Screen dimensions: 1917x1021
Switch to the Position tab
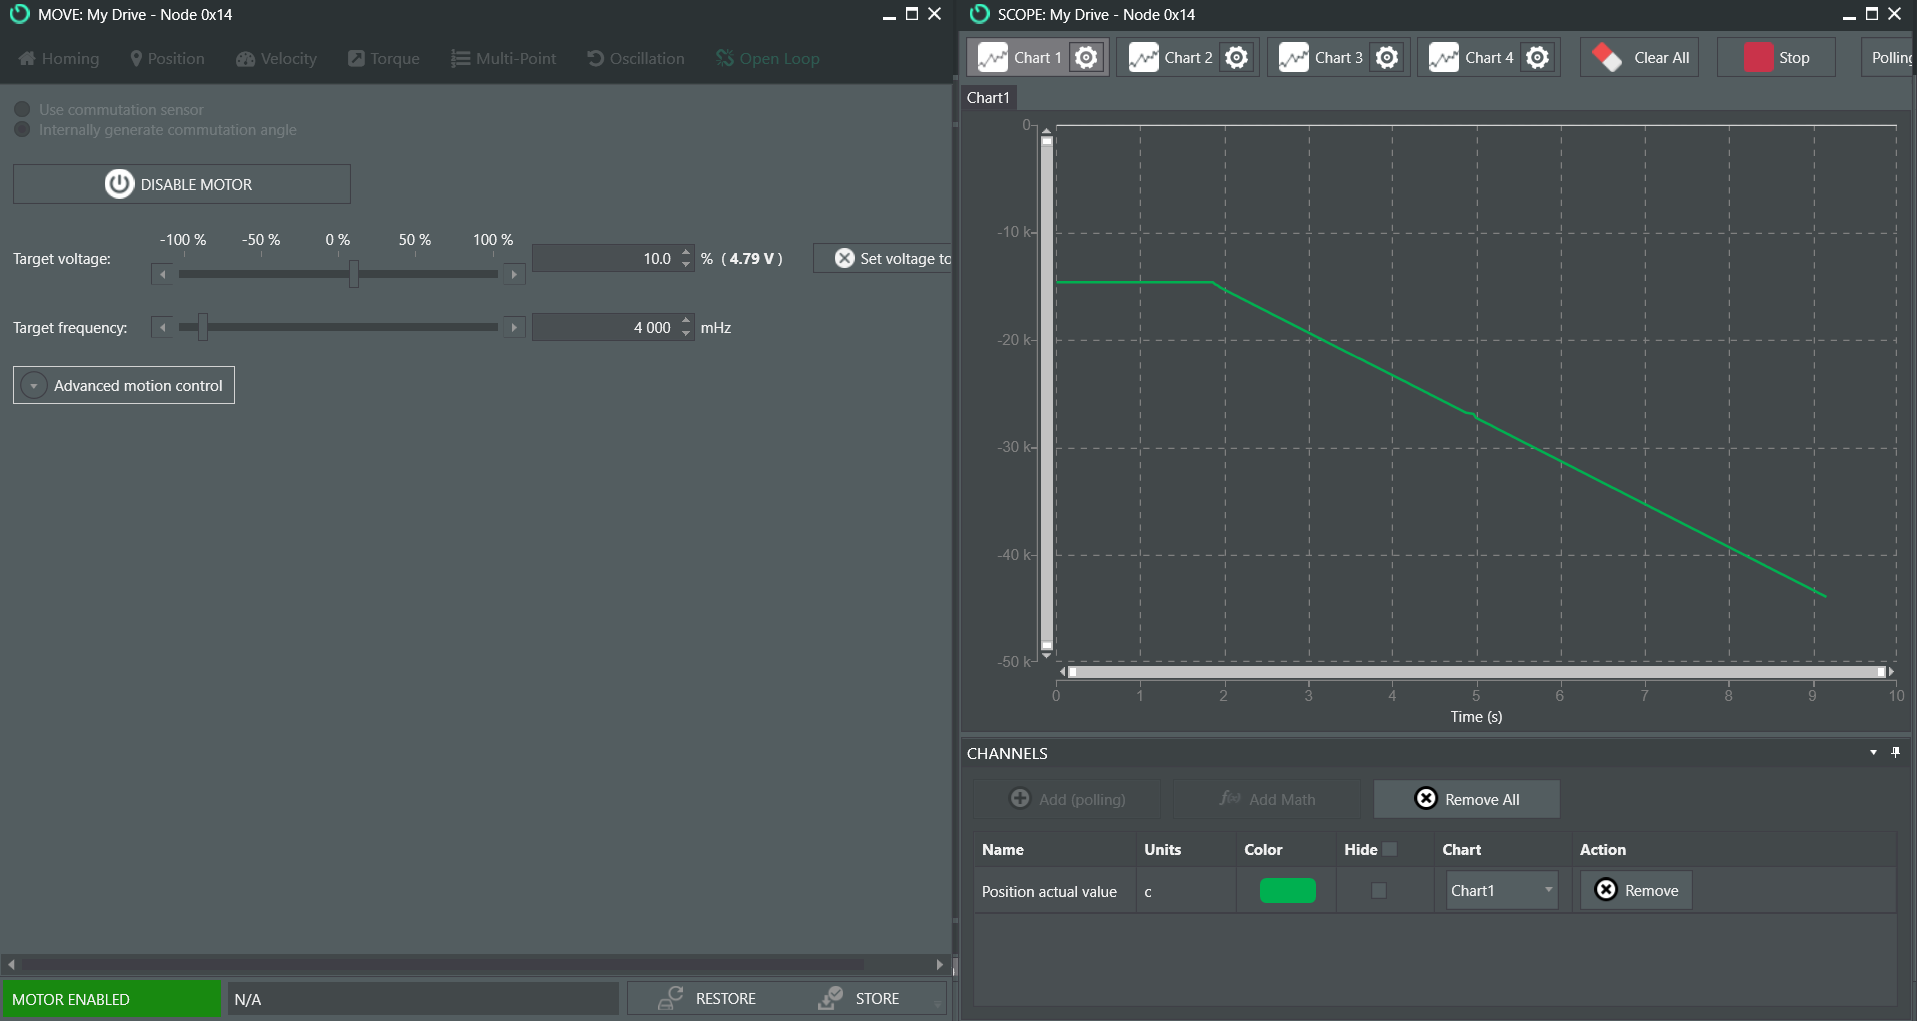click(x=167, y=58)
